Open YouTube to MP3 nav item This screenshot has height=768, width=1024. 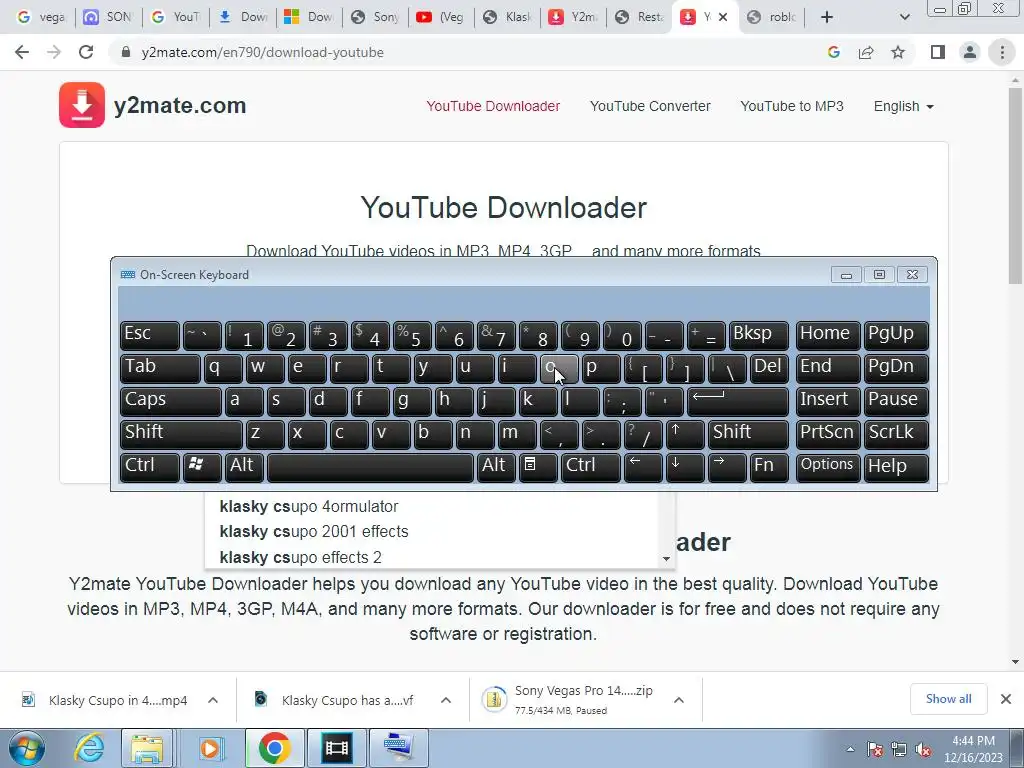point(792,106)
